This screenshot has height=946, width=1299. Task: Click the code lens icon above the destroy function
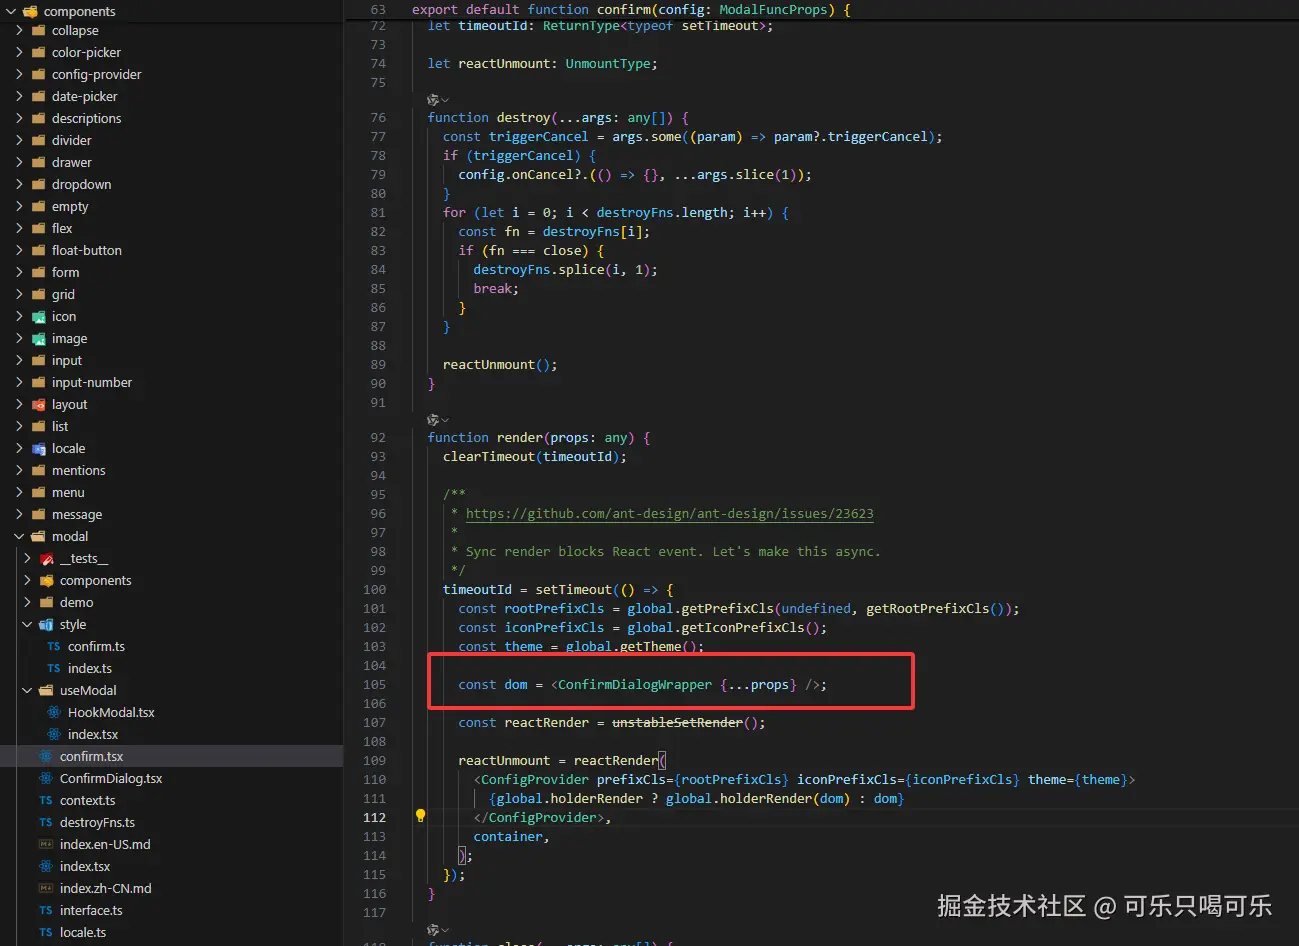[x=434, y=99]
